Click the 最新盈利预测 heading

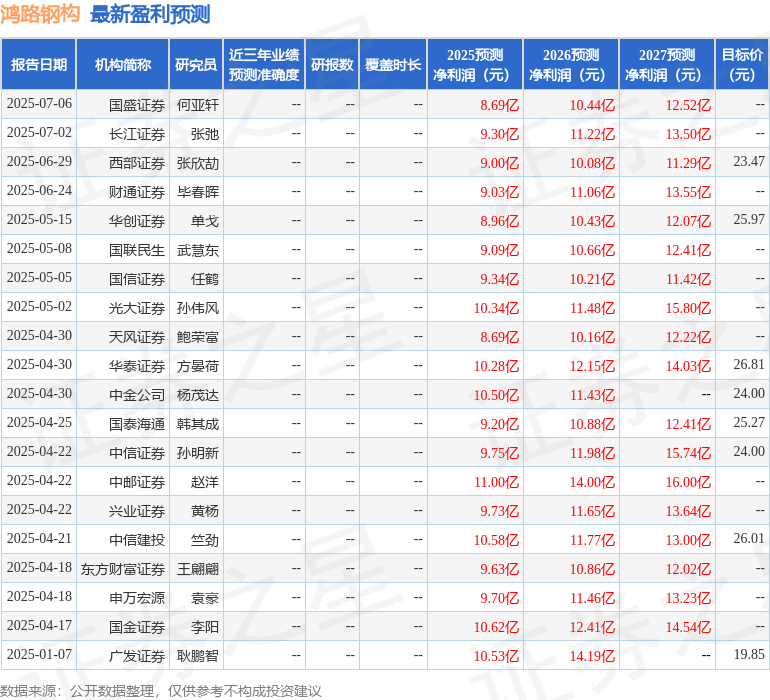tap(150, 14)
